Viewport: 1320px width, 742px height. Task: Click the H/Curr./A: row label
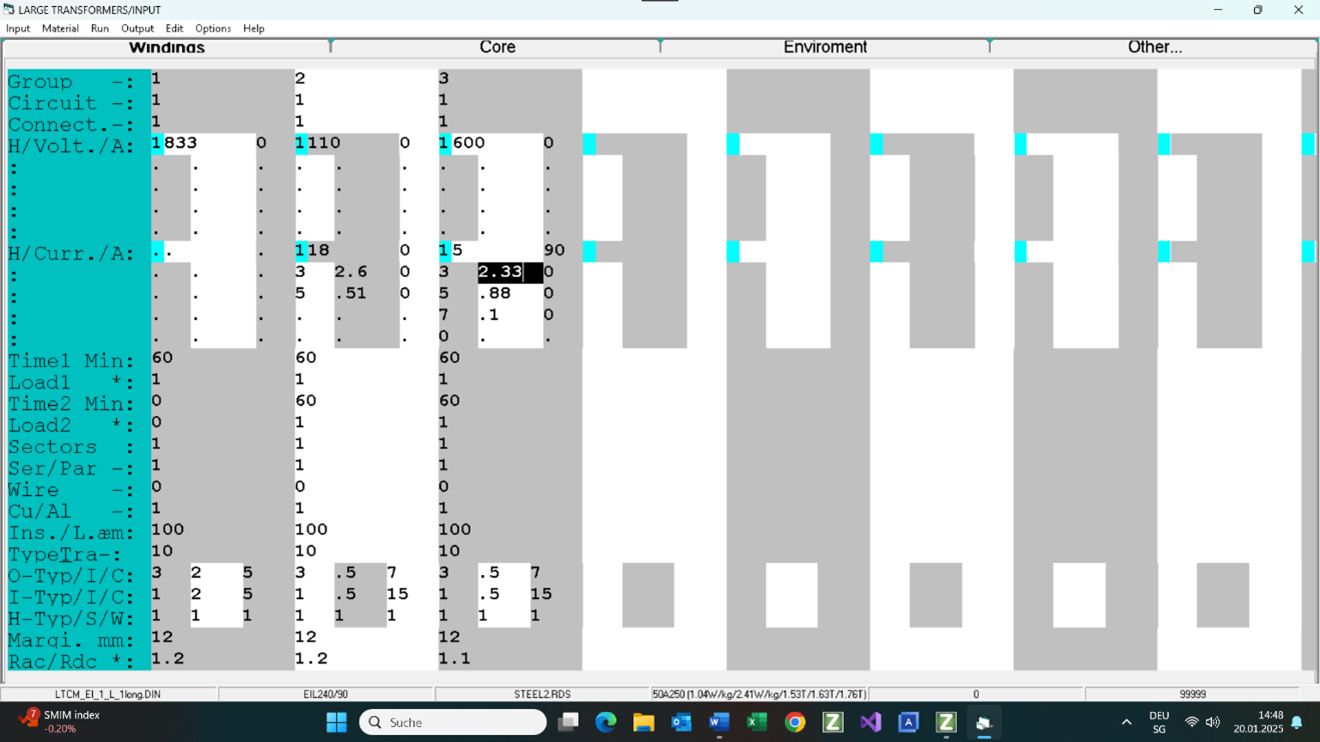point(70,254)
